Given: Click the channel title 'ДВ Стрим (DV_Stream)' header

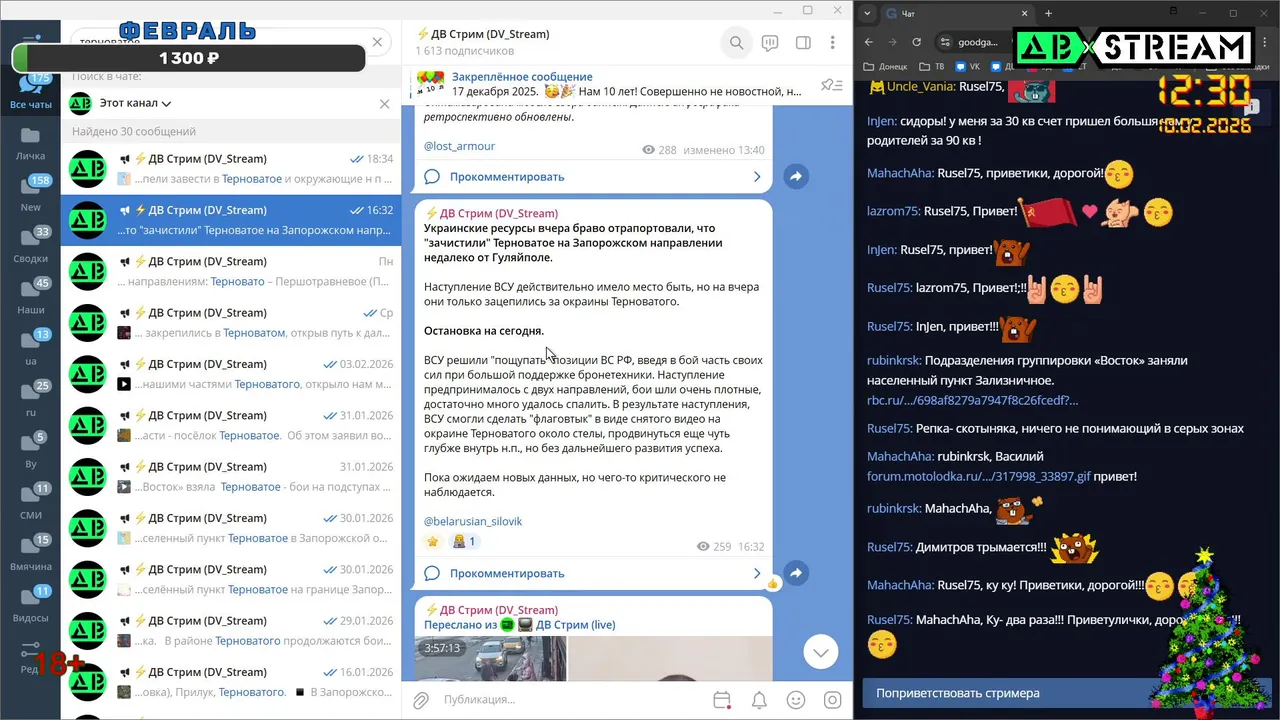Looking at the screenshot, I should click(482, 34).
